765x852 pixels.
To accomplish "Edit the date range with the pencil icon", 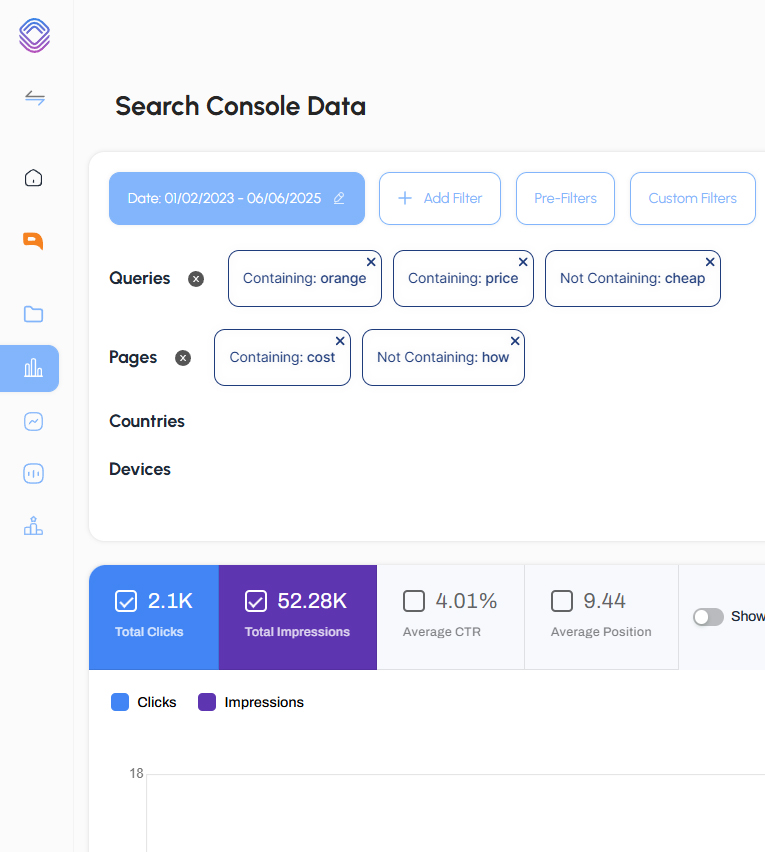I will [x=339, y=199].
